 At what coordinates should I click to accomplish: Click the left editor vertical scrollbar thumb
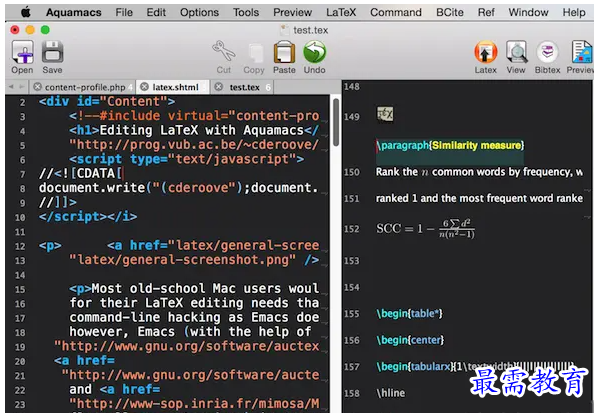click(x=336, y=122)
